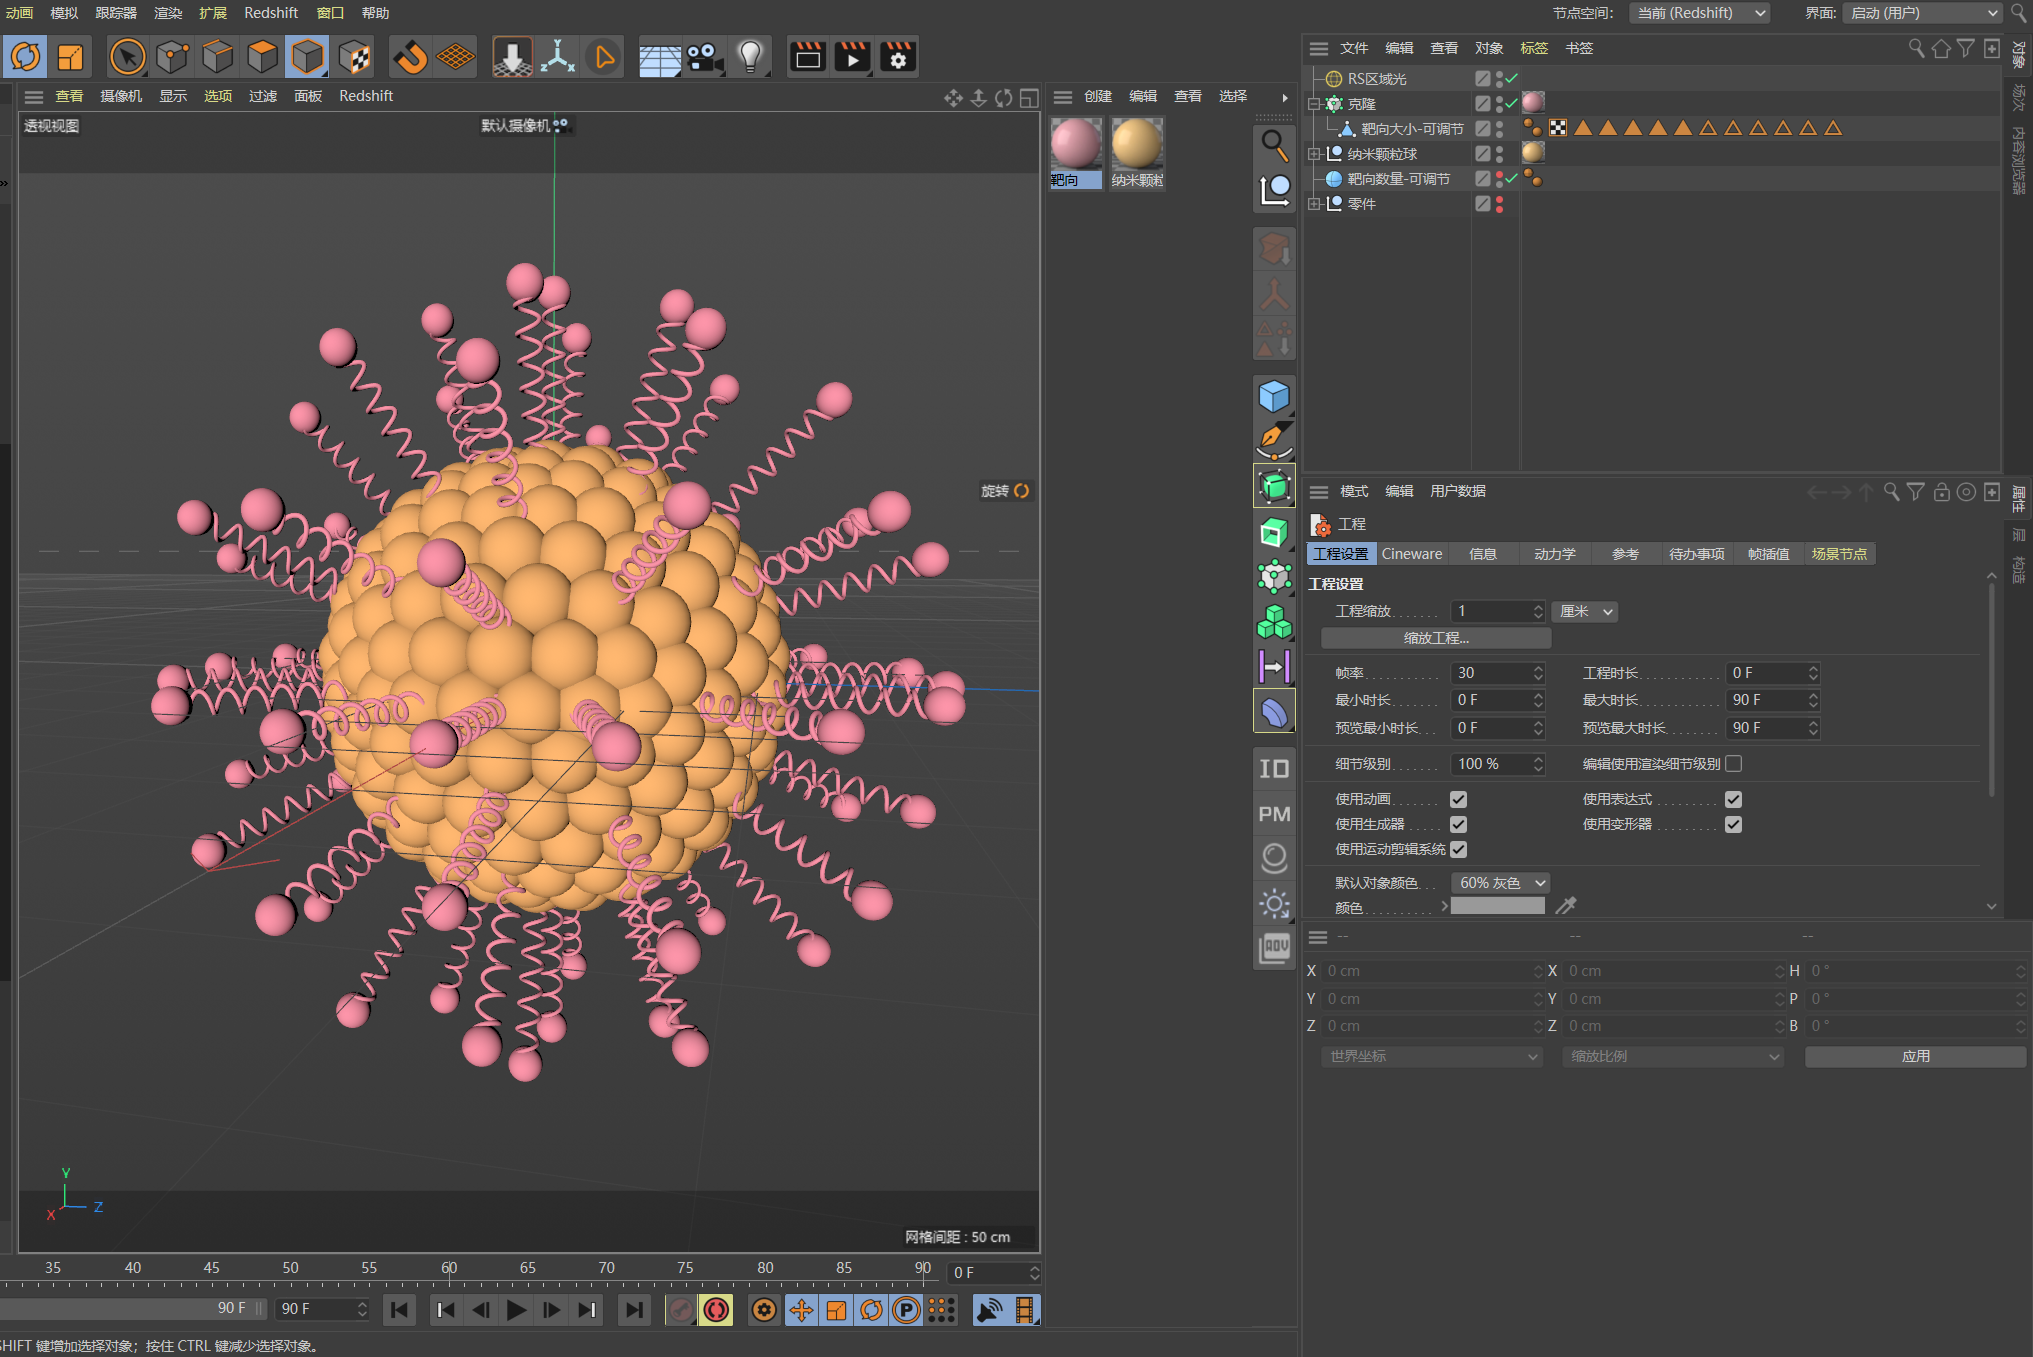Click the timeline sound speaker icon
Screen dimensions: 2033x1357
tap(989, 1309)
